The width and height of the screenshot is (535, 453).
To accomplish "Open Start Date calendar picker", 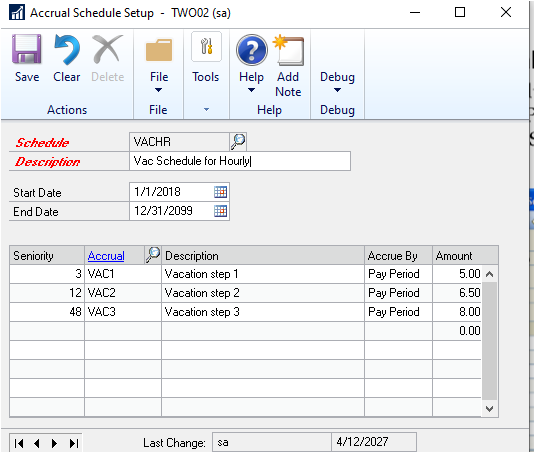I will 220,192.
